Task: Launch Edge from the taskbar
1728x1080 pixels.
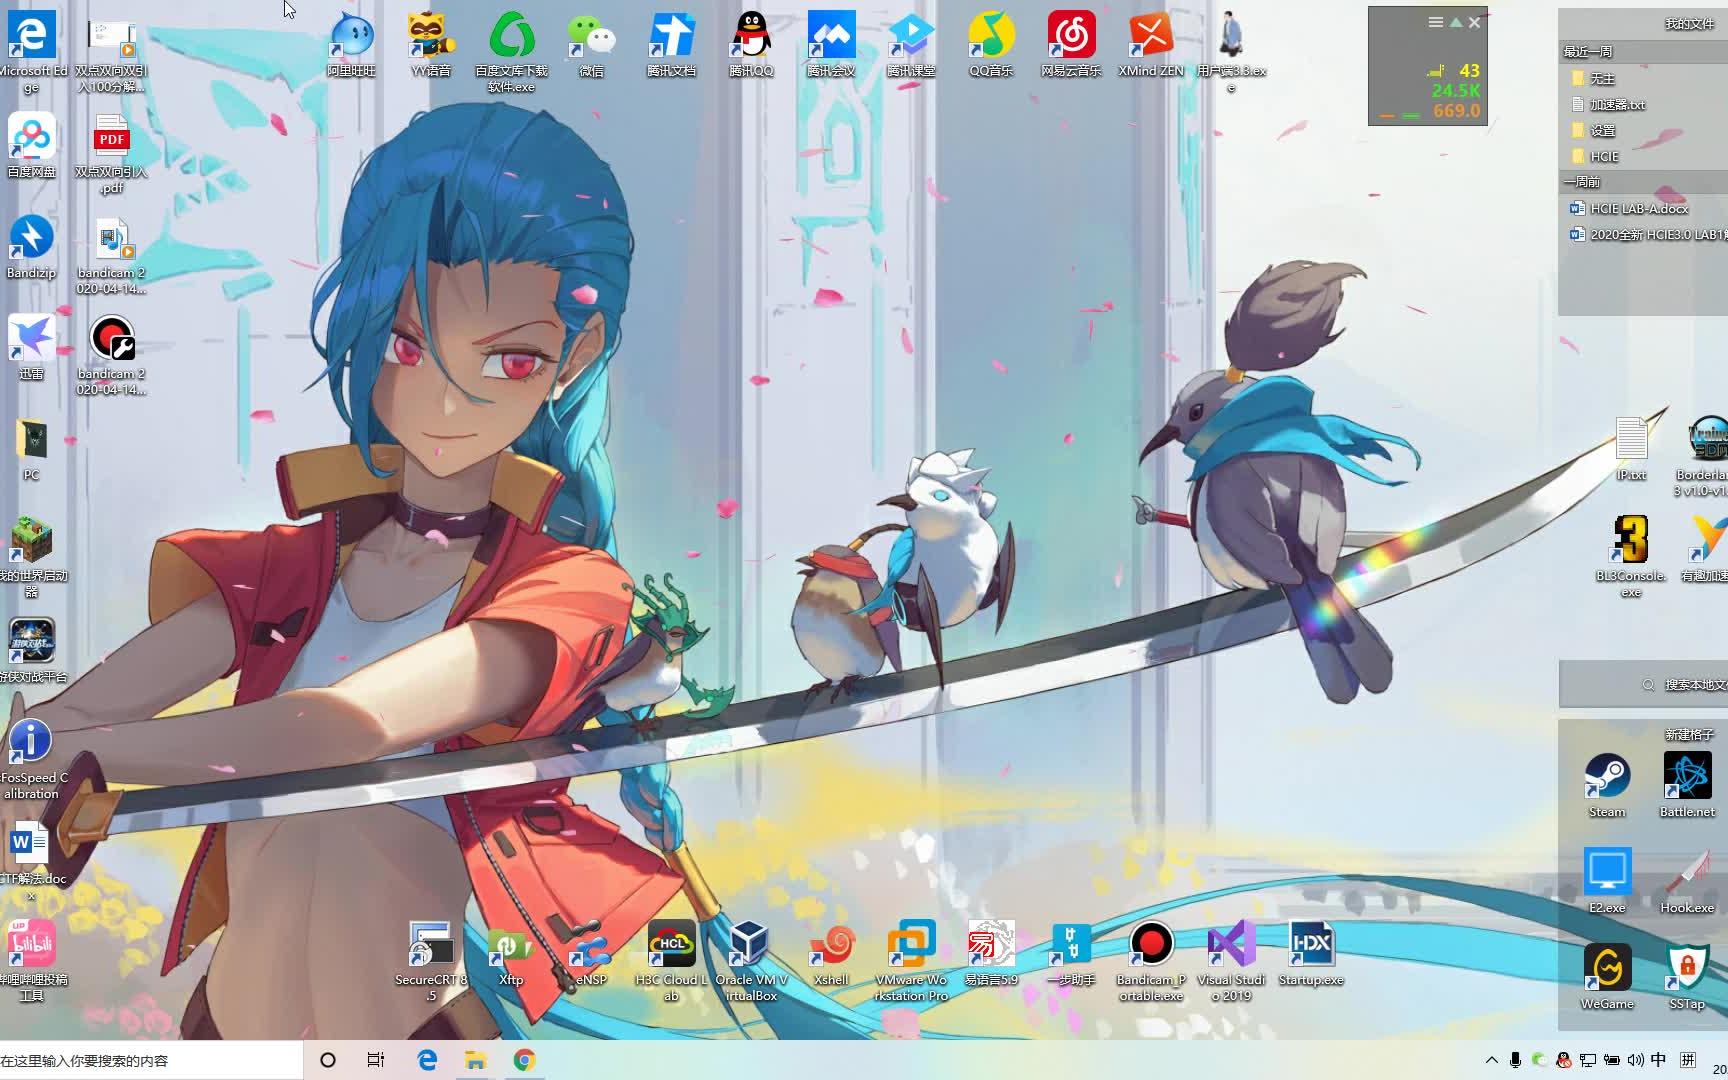Action: pos(427,1060)
